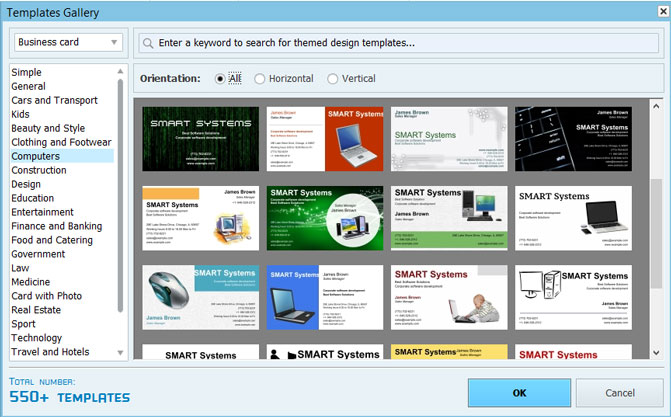Select the highlighted Computers category
This screenshot has height=417, width=671.
click(x=62, y=156)
